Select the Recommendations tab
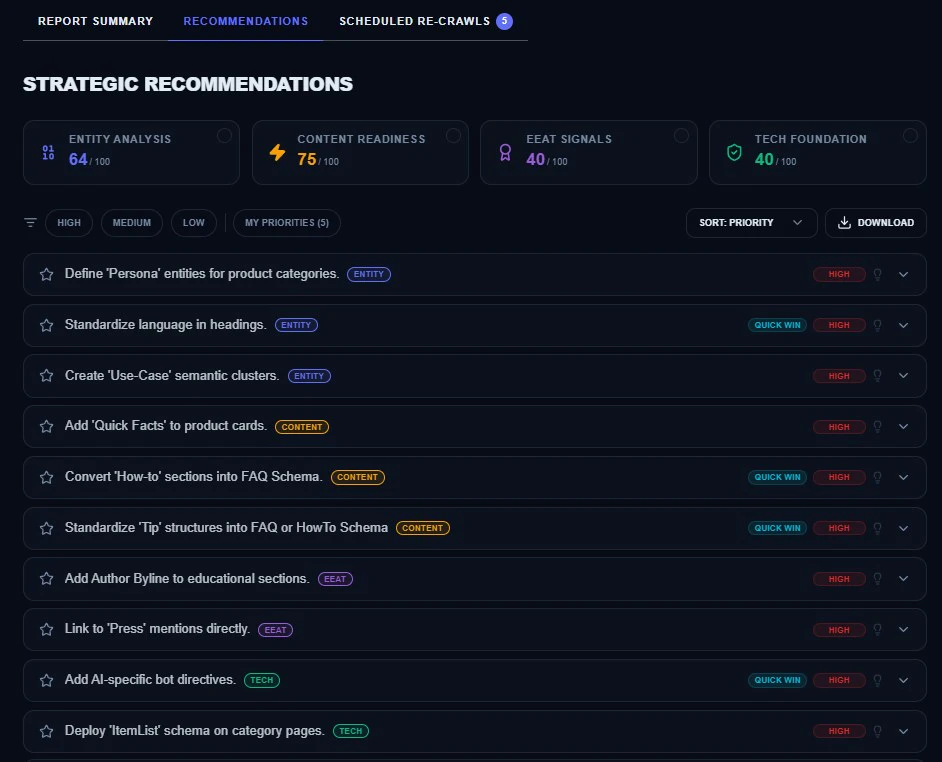This screenshot has height=762, width=942. click(x=246, y=21)
